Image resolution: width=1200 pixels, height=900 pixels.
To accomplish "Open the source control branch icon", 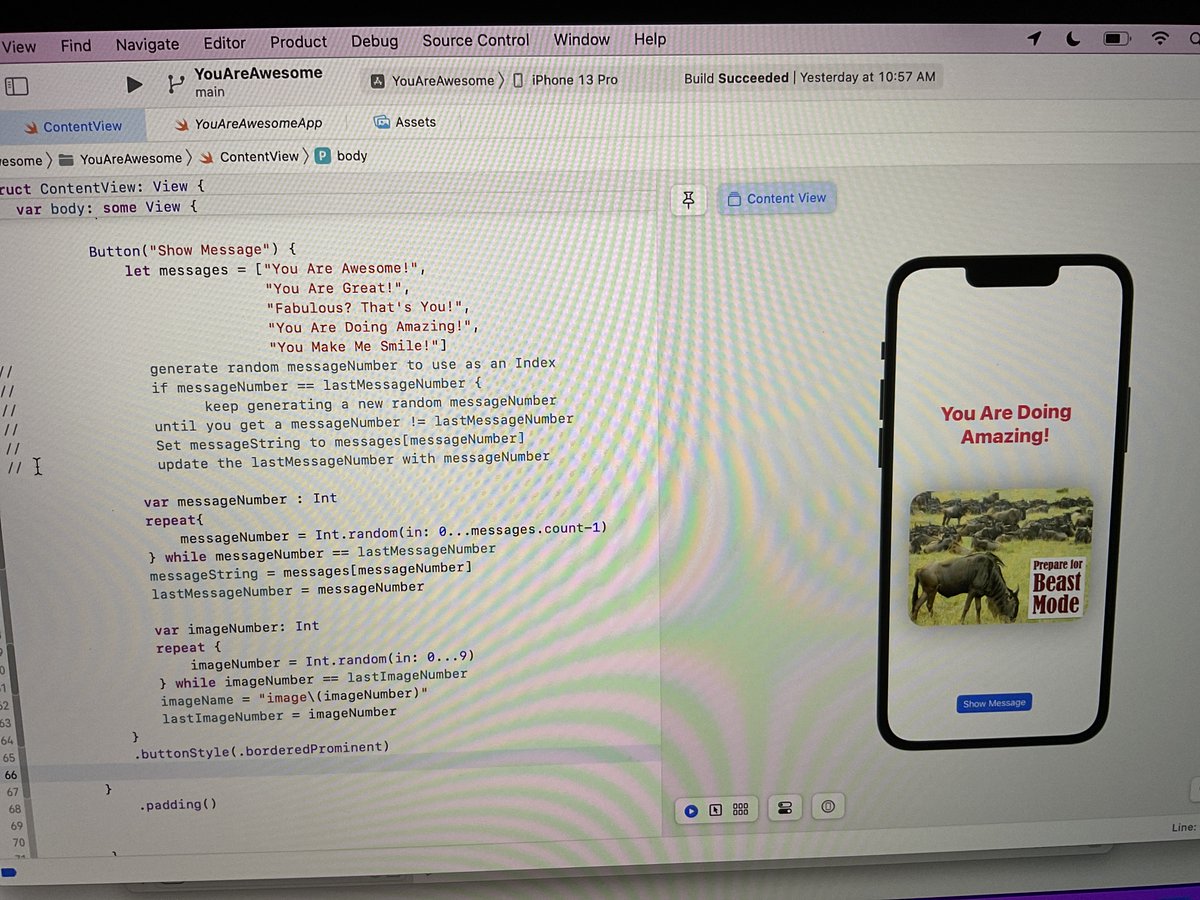I will pos(176,84).
